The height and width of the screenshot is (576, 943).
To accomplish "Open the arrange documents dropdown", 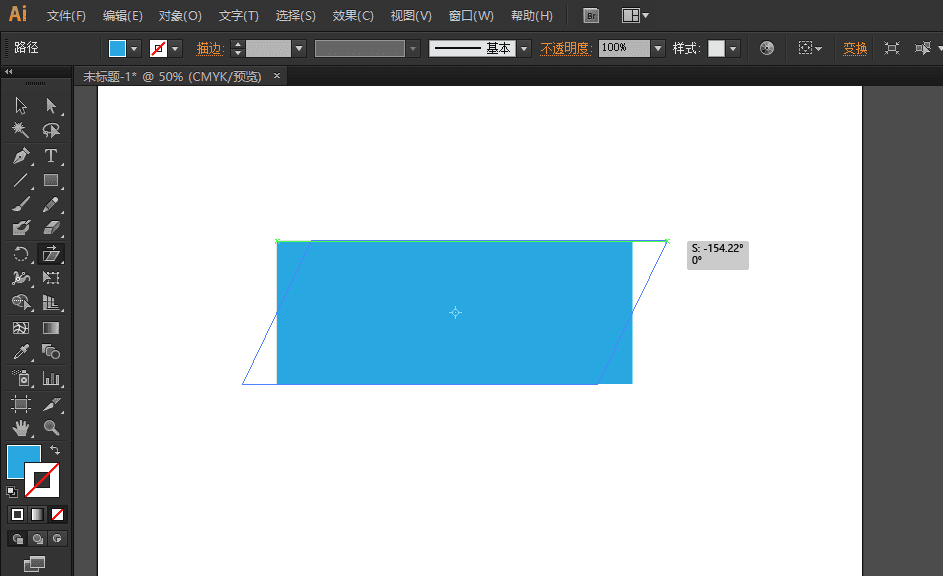I will [x=635, y=16].
